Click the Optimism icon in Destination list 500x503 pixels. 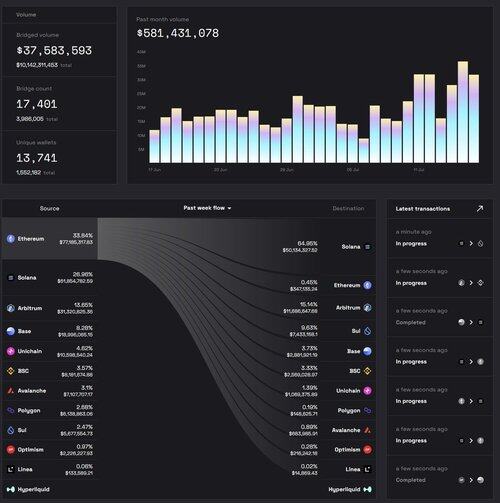tap(367, 450)
